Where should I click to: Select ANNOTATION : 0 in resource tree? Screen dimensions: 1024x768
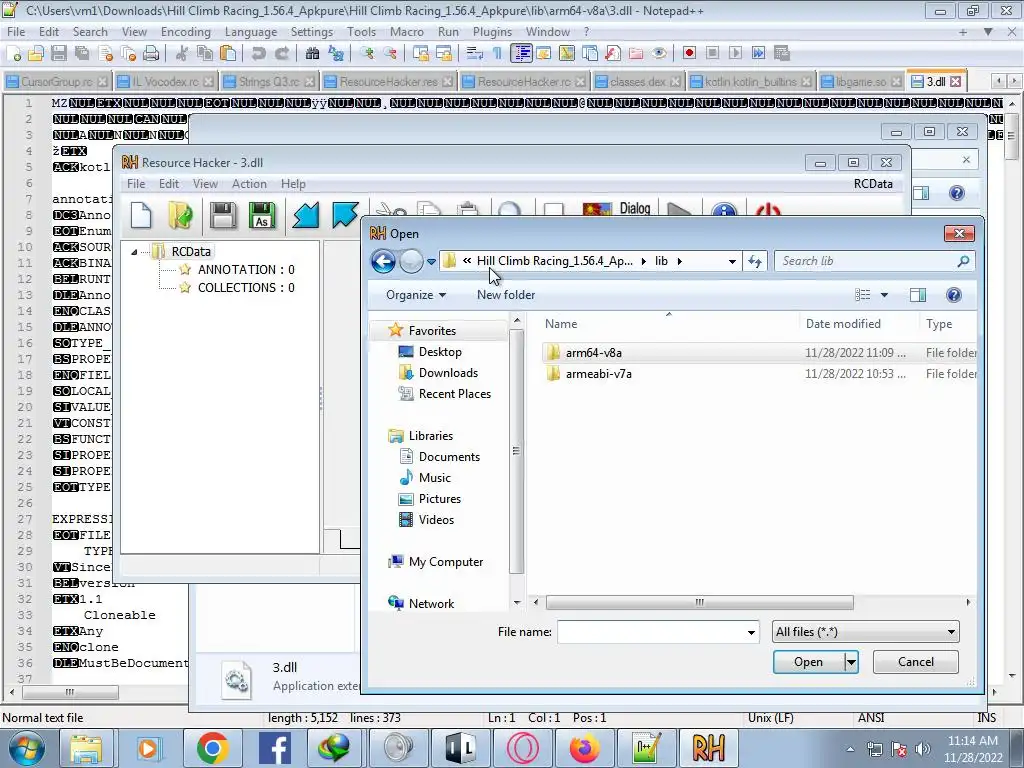click(x=246, y=270)
